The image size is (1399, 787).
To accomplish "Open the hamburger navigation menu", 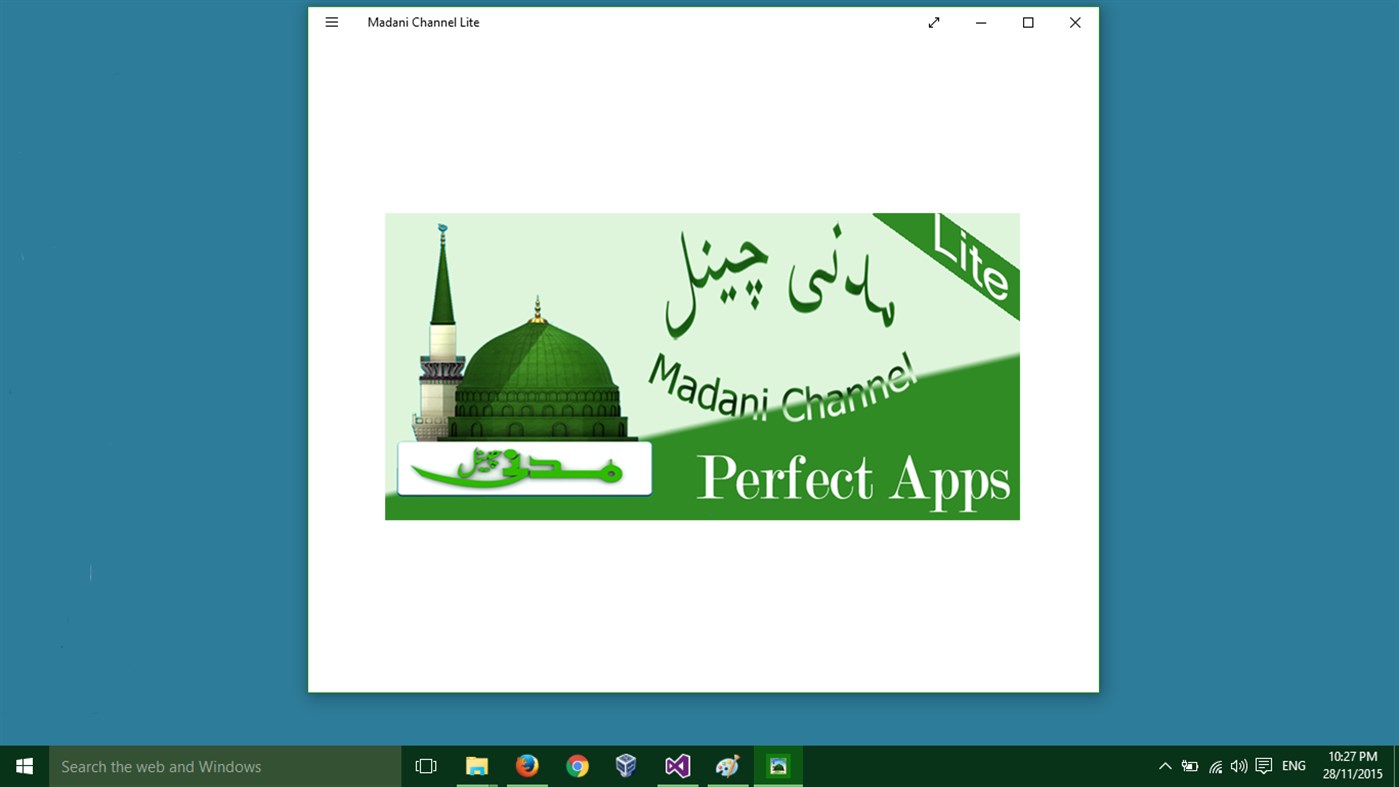I will point(331,22).
